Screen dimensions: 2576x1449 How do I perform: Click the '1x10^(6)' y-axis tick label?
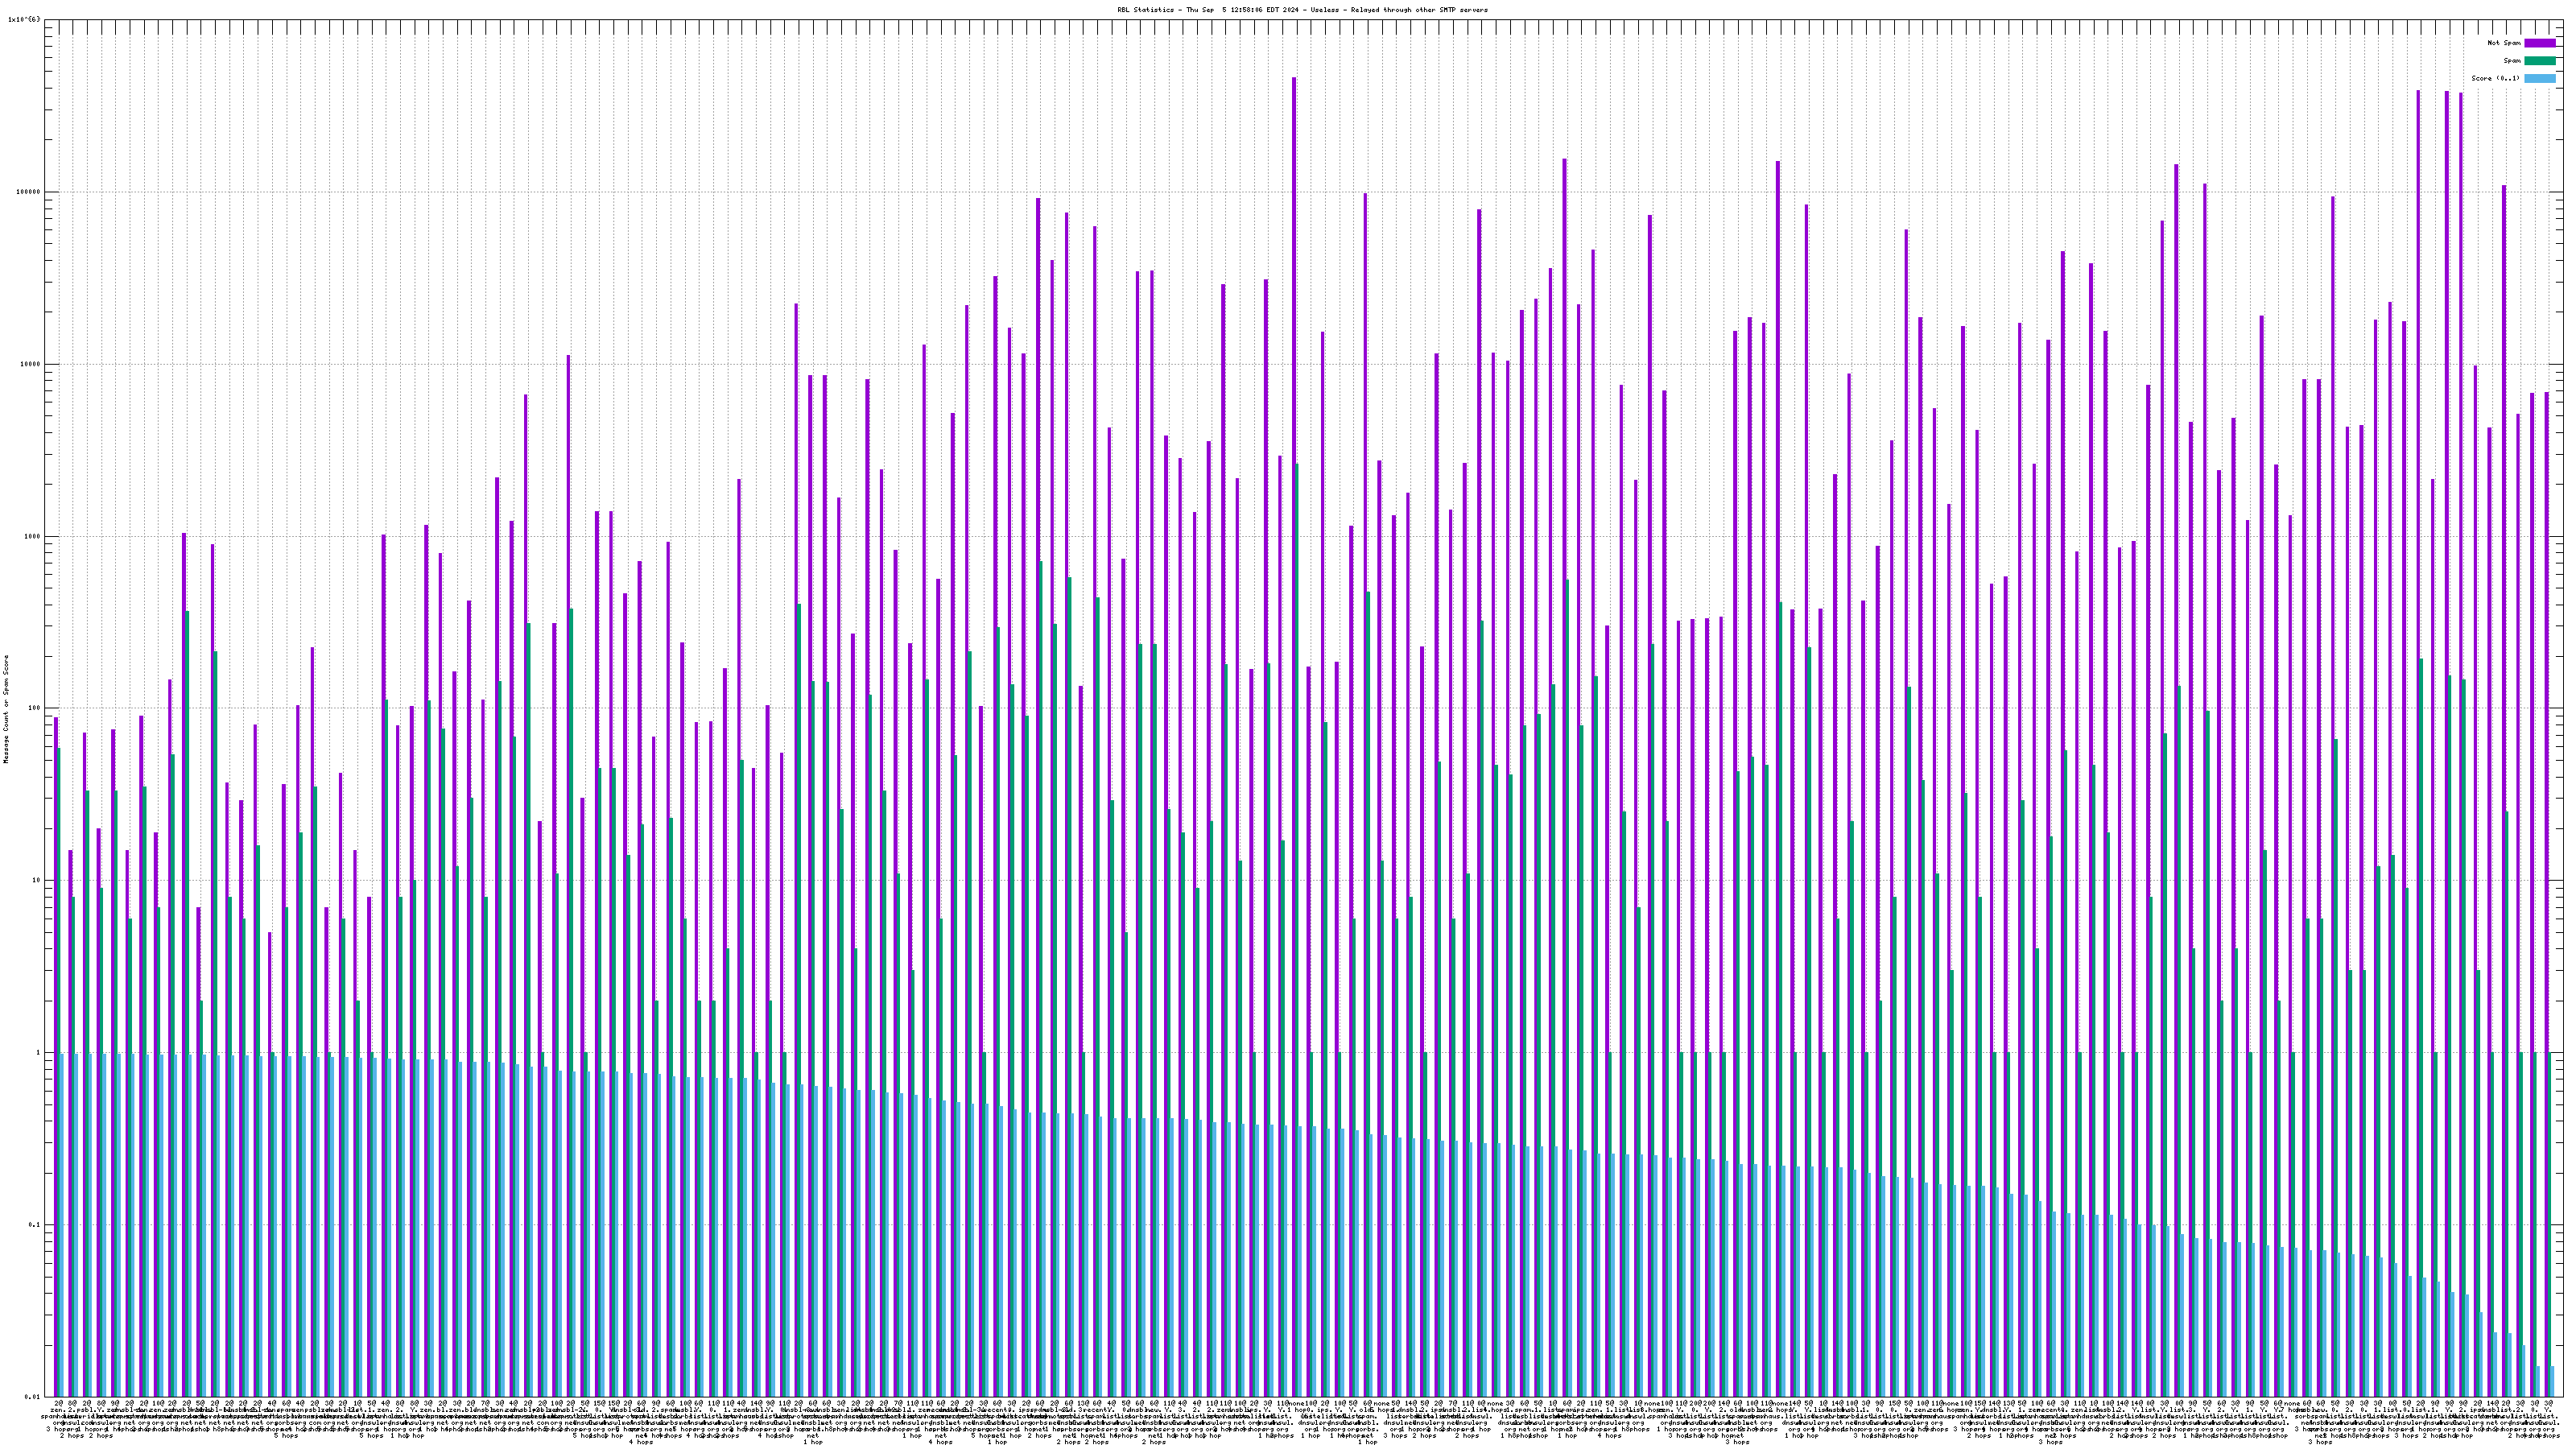click(x=24, y=19)
